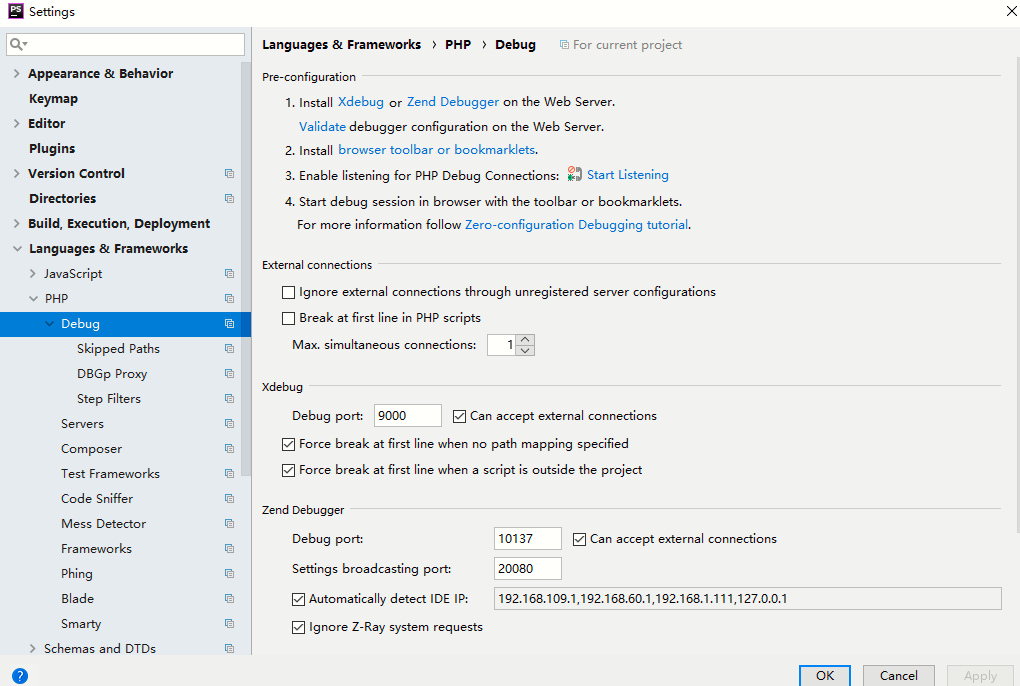Expand Version Control section
The image size is (1020, 686).
coord(16,174)
